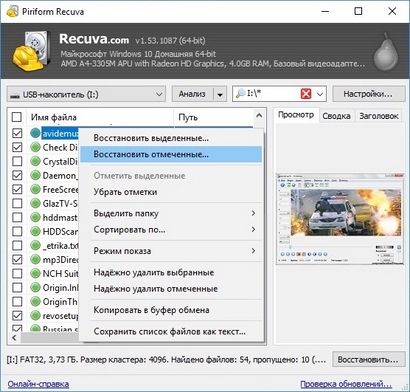Click the Recuva title bar app icon
Image resolution: width=410 pixels, height=392 pixels.
[x=12, y=11]
